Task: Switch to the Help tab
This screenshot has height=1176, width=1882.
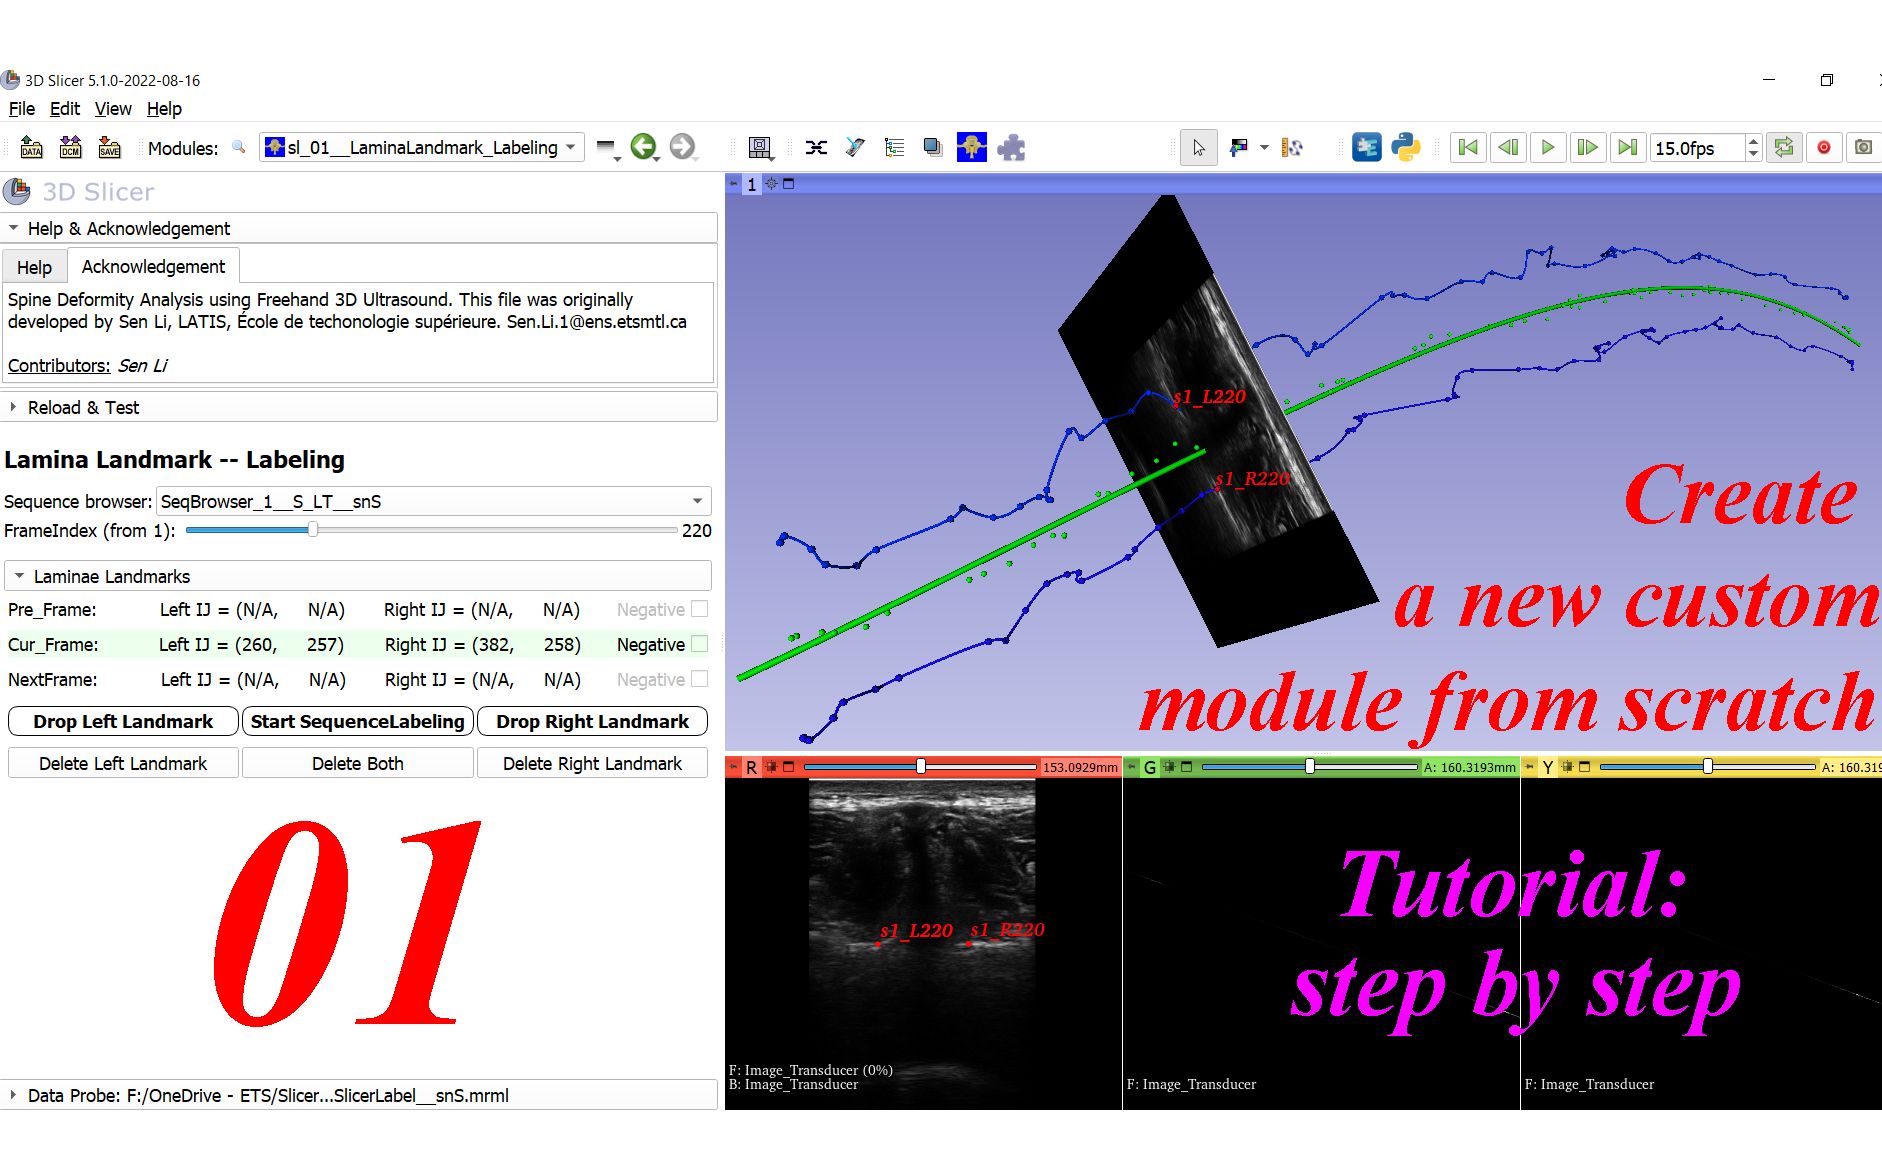Action: click(33, 267)
